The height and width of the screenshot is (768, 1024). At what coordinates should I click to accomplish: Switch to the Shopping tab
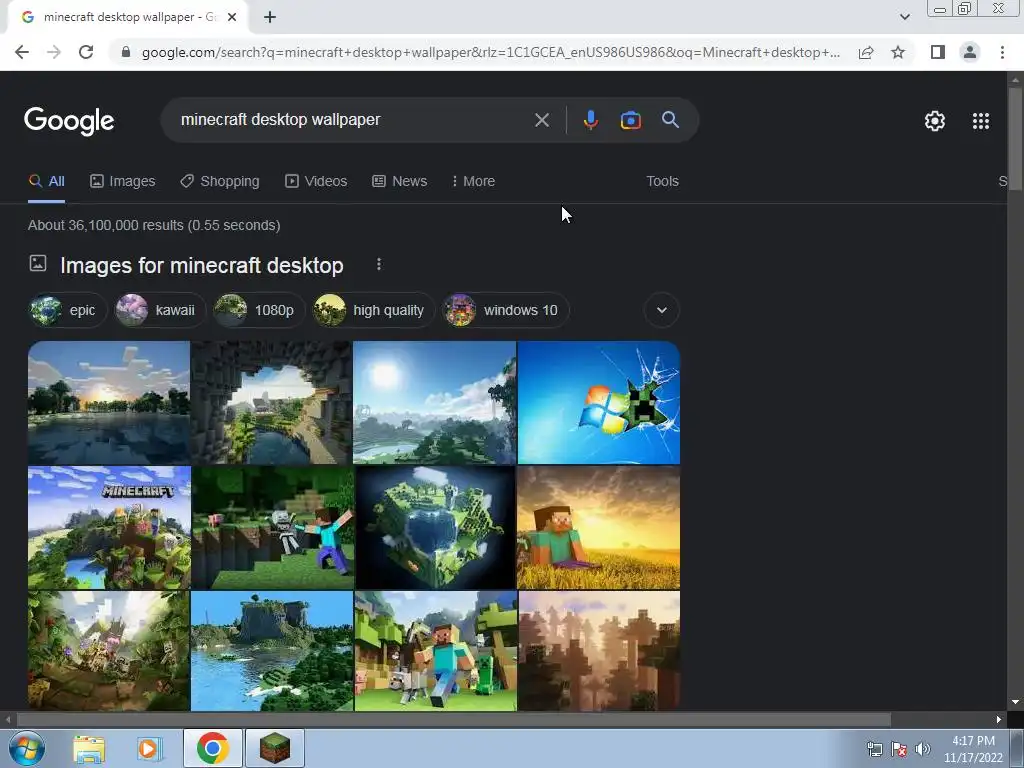click(x=220, y=182)
